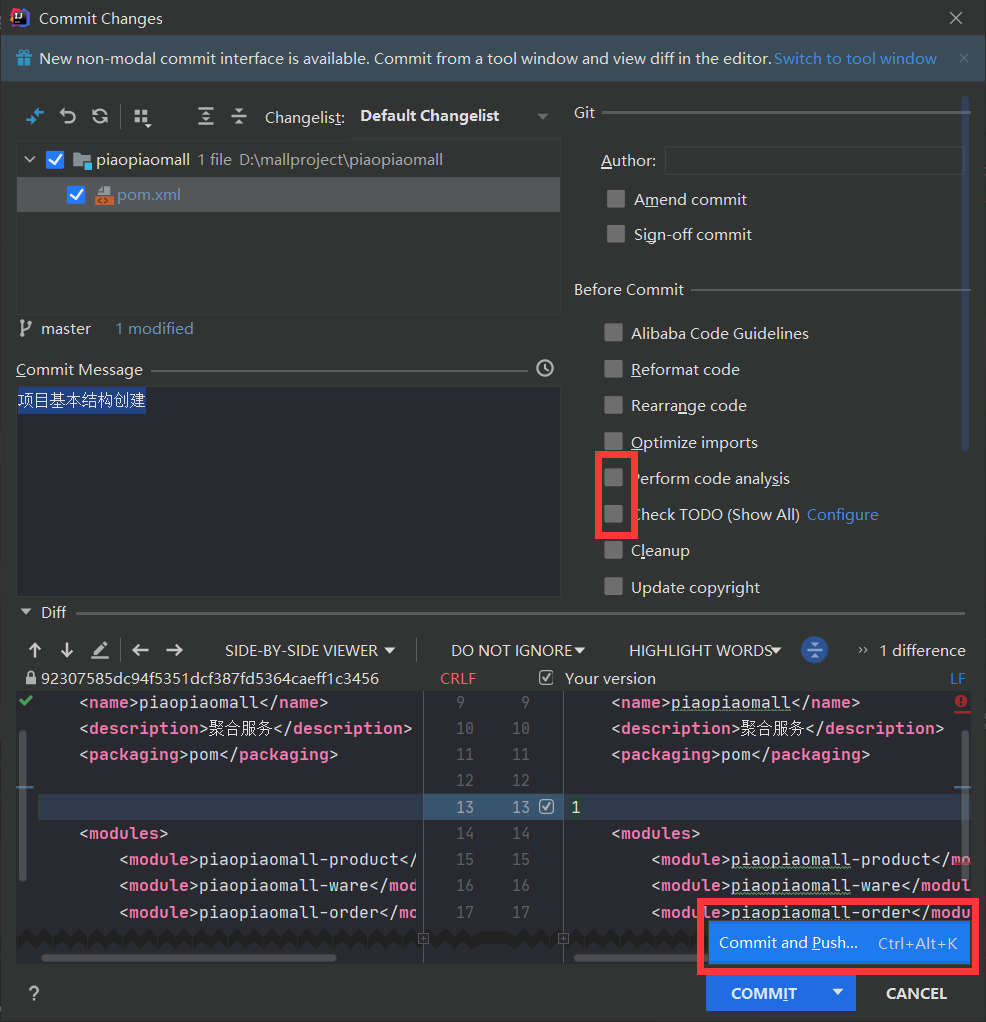The image size is (986, 1022).
Task: Check Rearrange code option
Action: (613, 405)
